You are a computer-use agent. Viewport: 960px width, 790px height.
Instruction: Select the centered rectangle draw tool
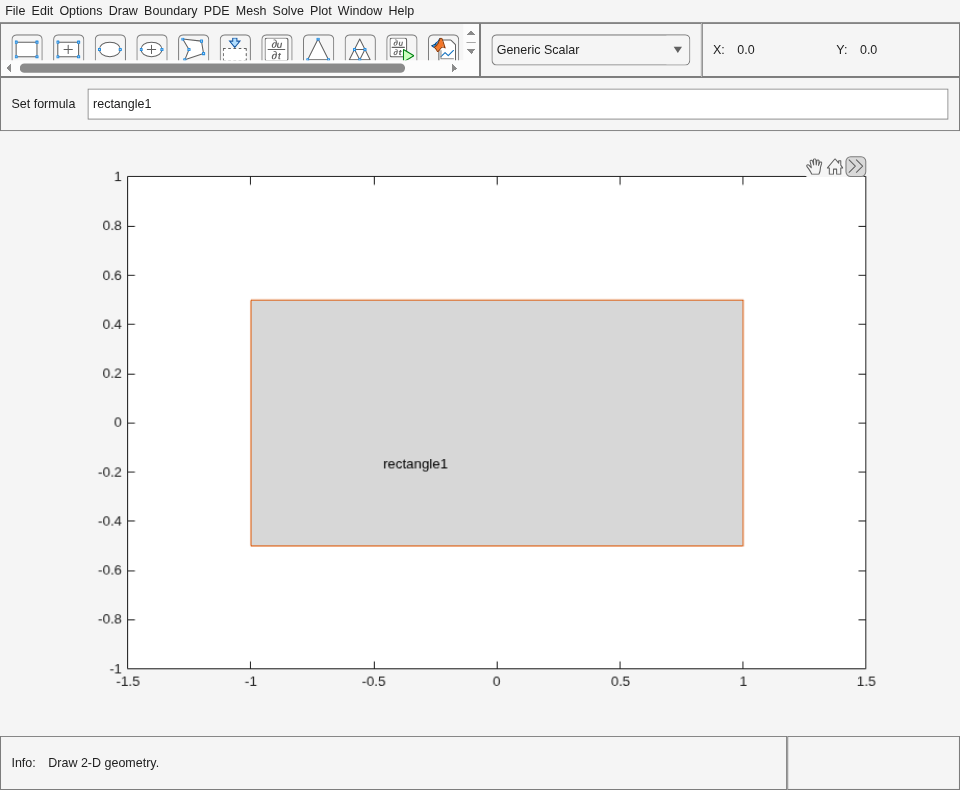(x=69, y=48)
